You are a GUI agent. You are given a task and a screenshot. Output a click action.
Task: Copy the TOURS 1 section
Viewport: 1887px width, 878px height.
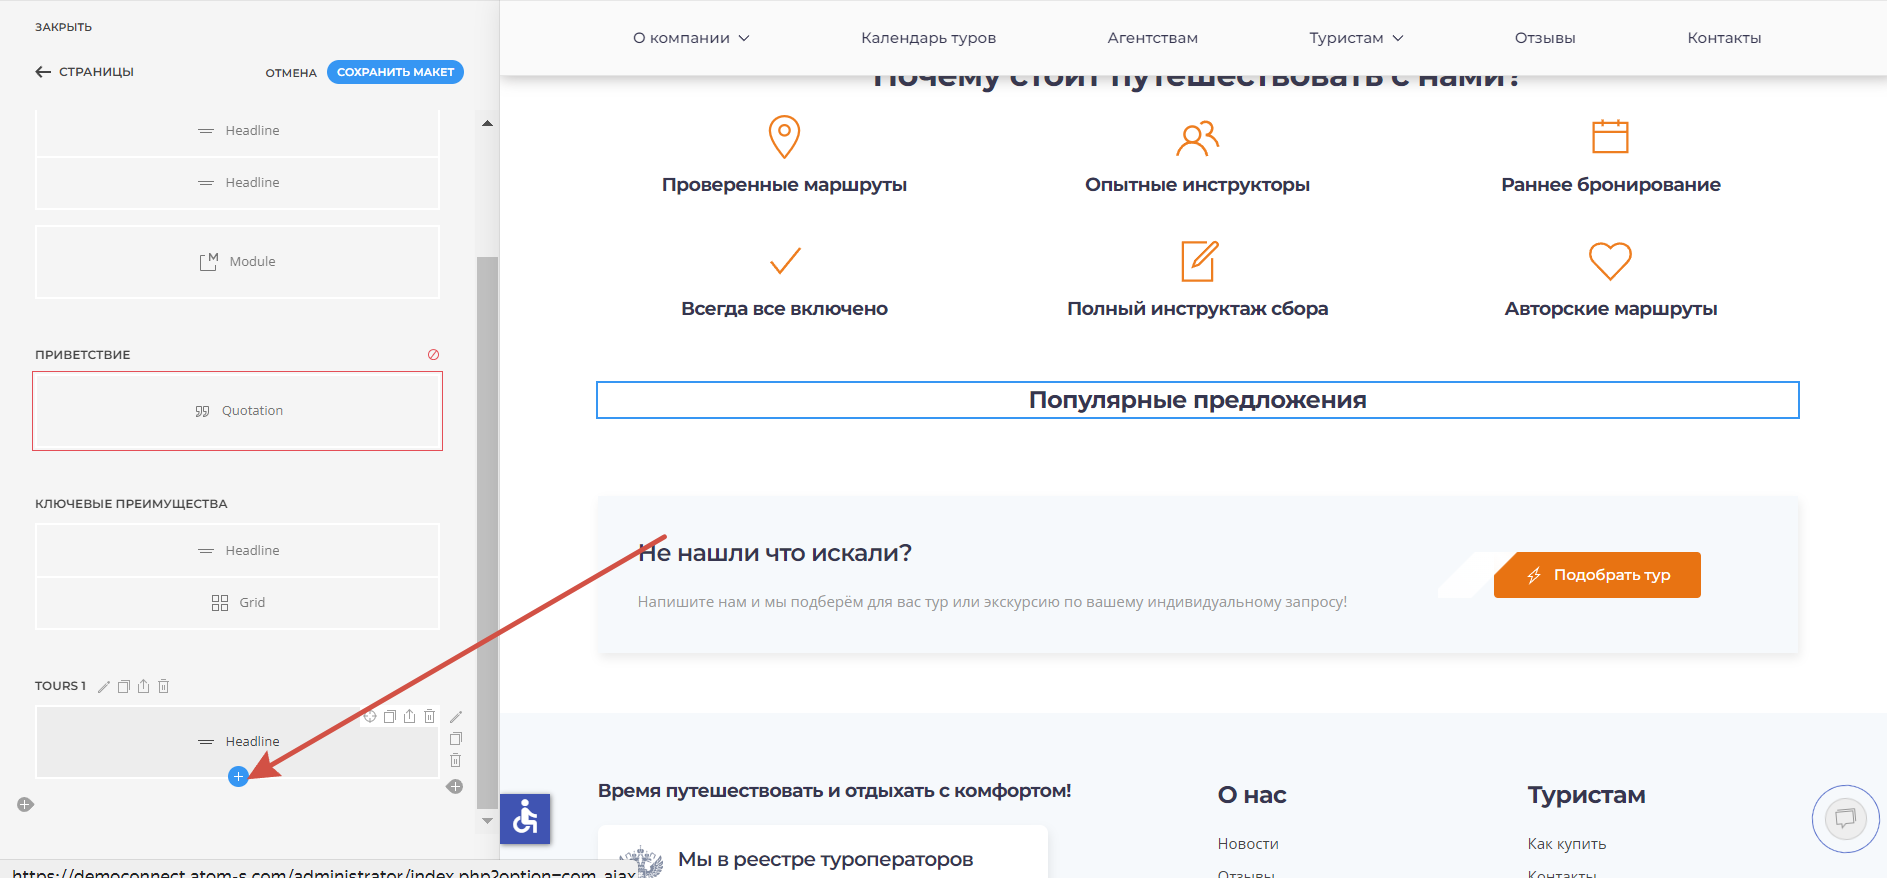[x=124, y=686]
